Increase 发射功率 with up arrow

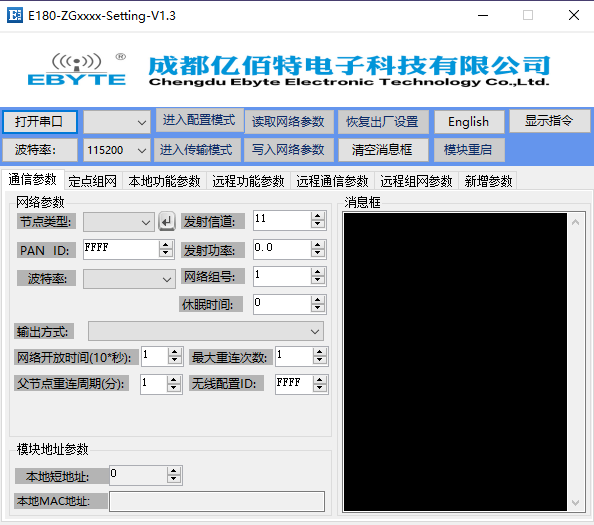coord(318,245)
